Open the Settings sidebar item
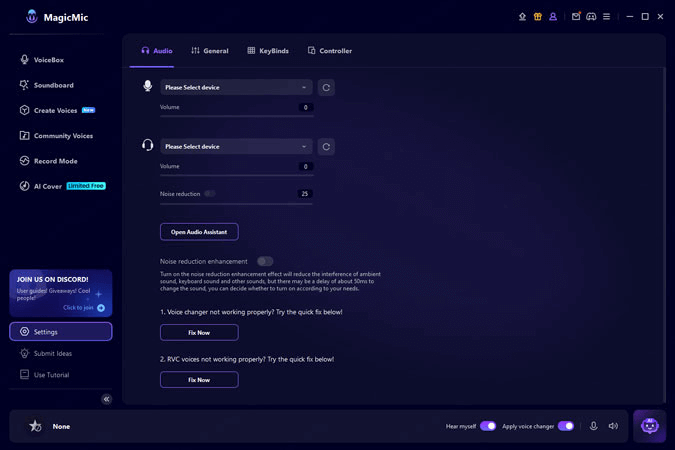Image resolution: width=675 pixels, height=450 pixels. coord(61,332)
